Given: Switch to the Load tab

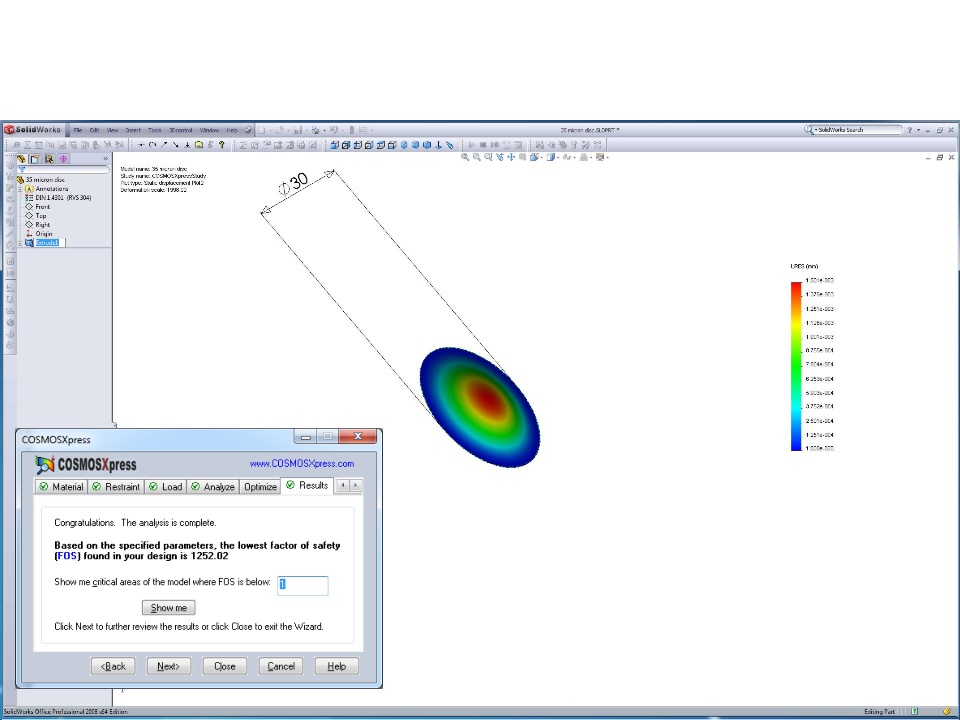Looking at the screenshot, I should [x=165, y=487].
